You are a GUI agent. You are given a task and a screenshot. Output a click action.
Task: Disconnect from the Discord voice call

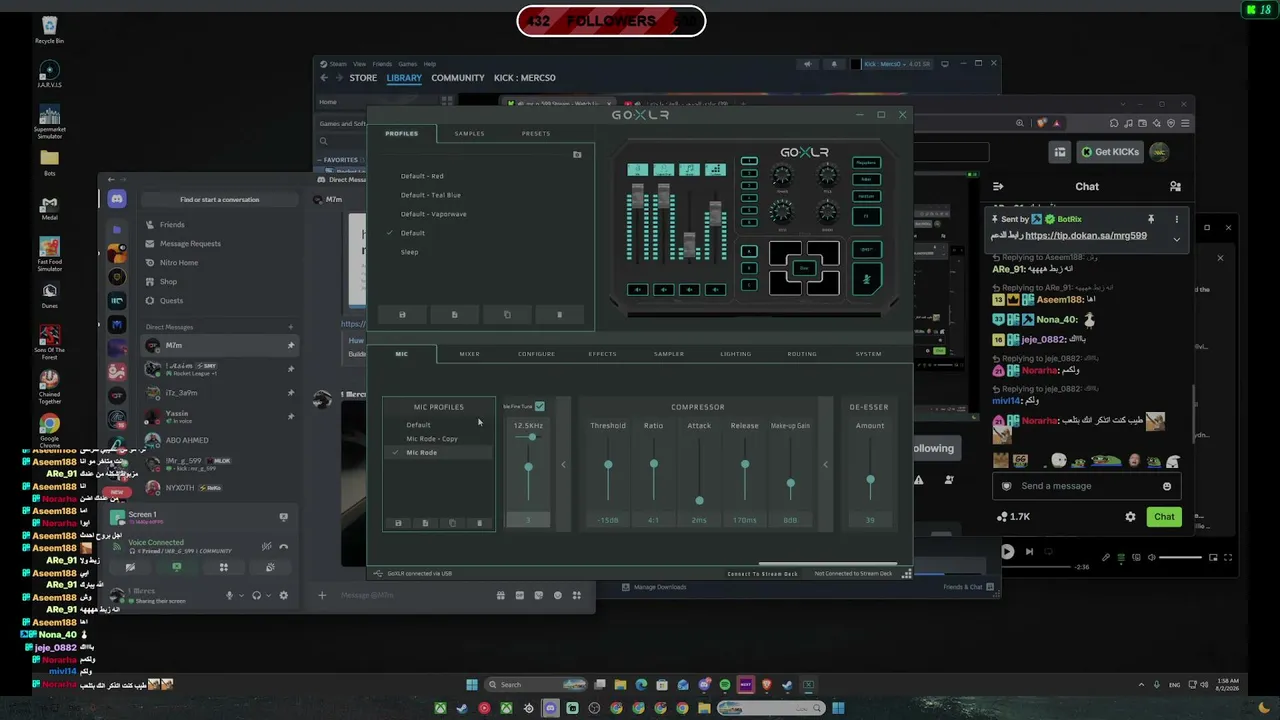[x=284, y=546]
